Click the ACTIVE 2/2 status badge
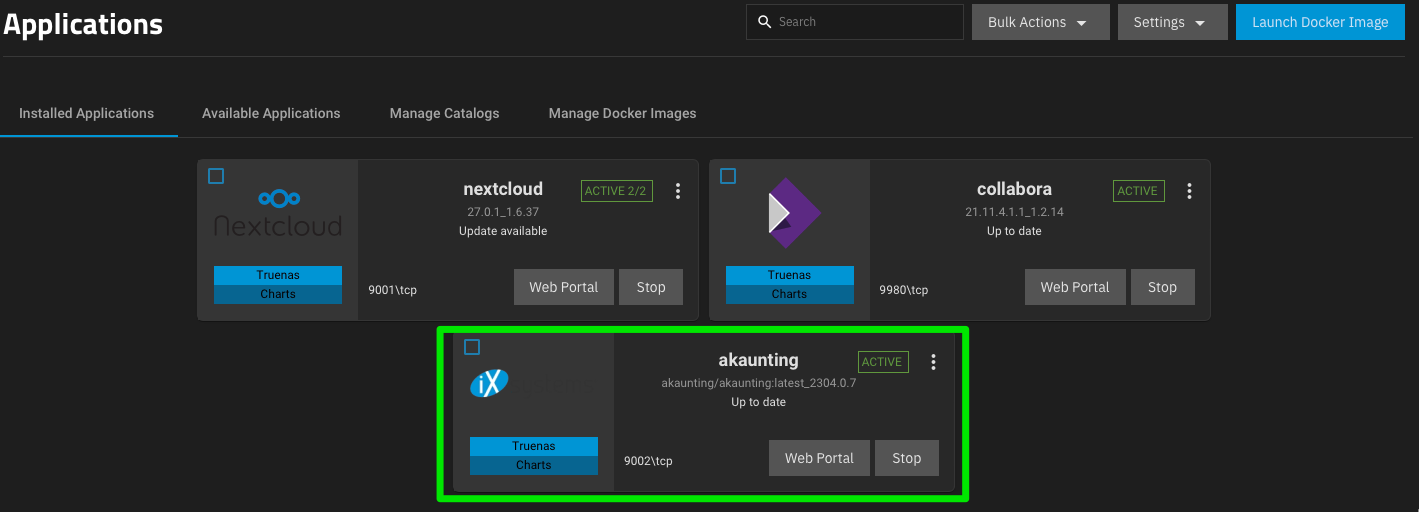 617,191
